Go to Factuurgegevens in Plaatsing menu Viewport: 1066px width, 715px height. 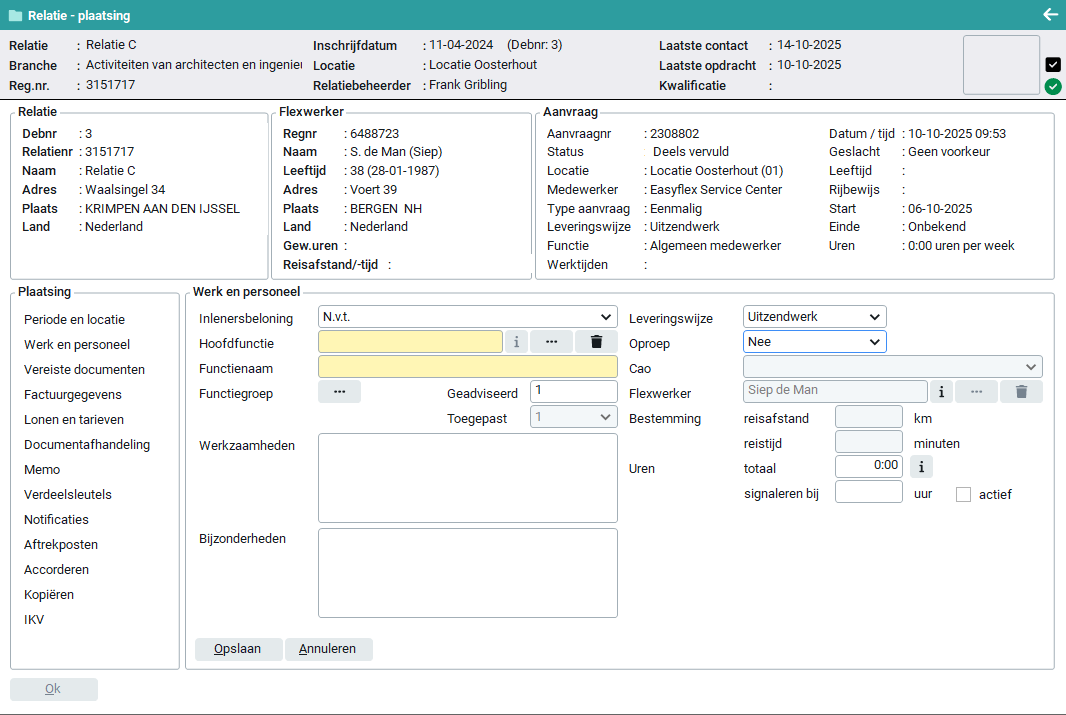click(x=73, y=395)
